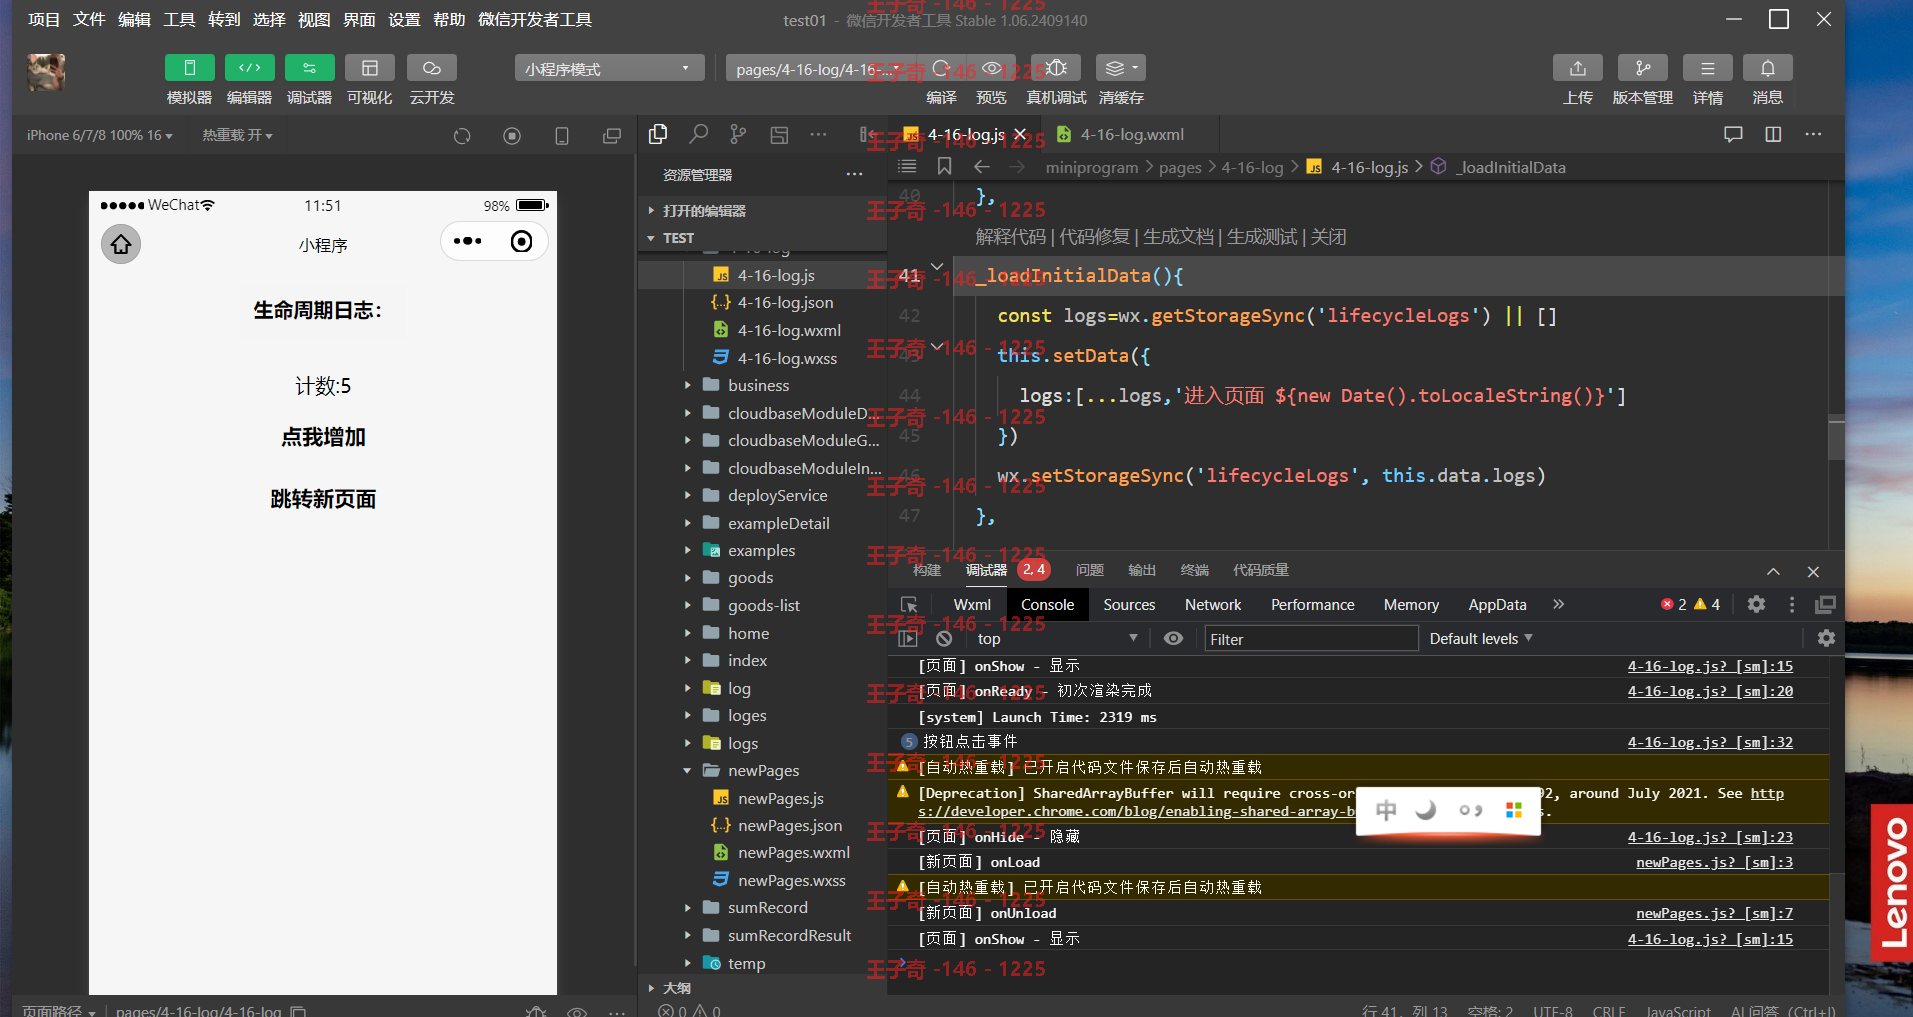Toggle the 编辑器 editor panel button
This screenshot has width=1913, height=1017.
point(249,68)
